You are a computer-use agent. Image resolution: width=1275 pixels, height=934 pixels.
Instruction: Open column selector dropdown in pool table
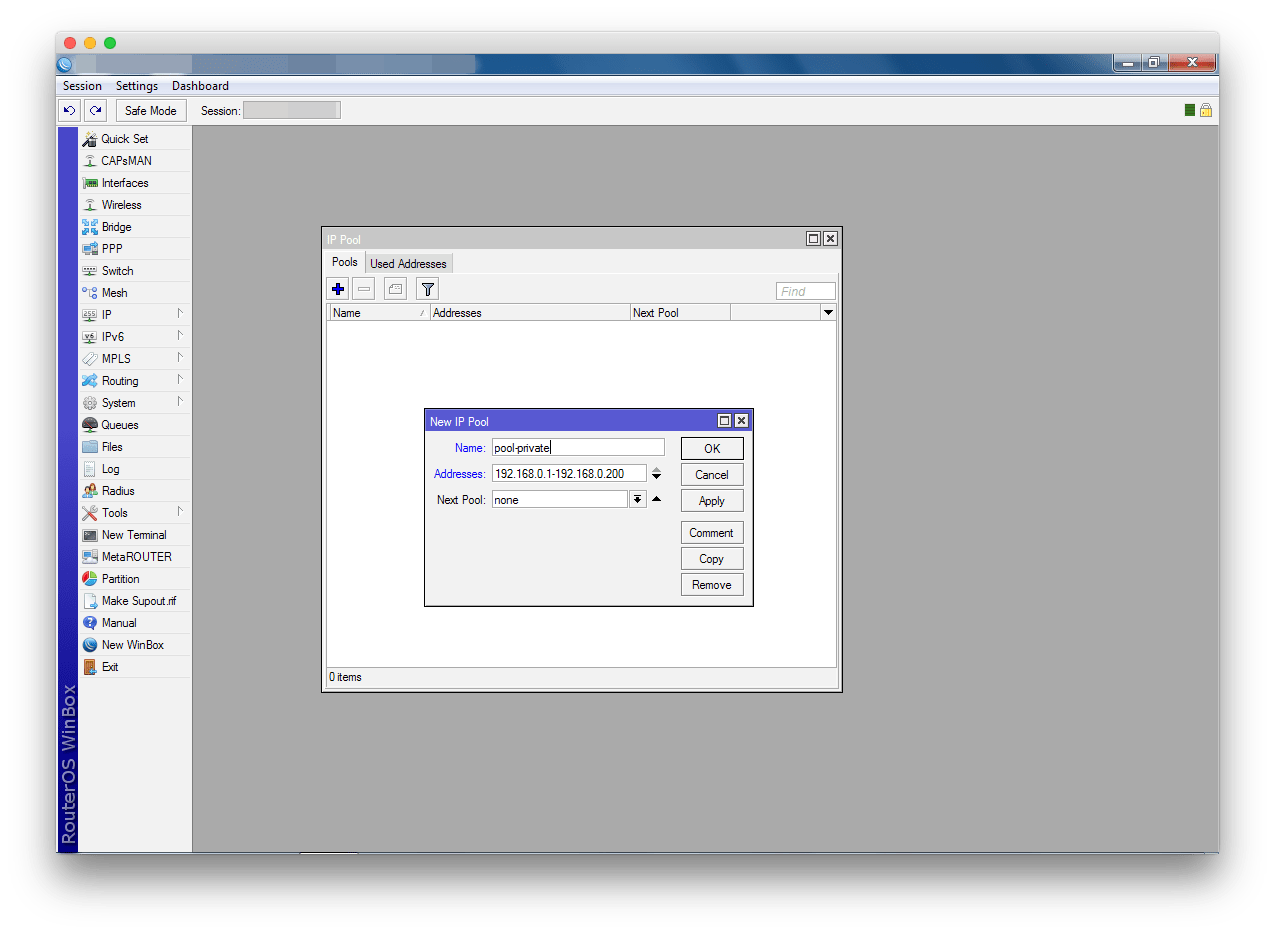click(x=827, y=313)
